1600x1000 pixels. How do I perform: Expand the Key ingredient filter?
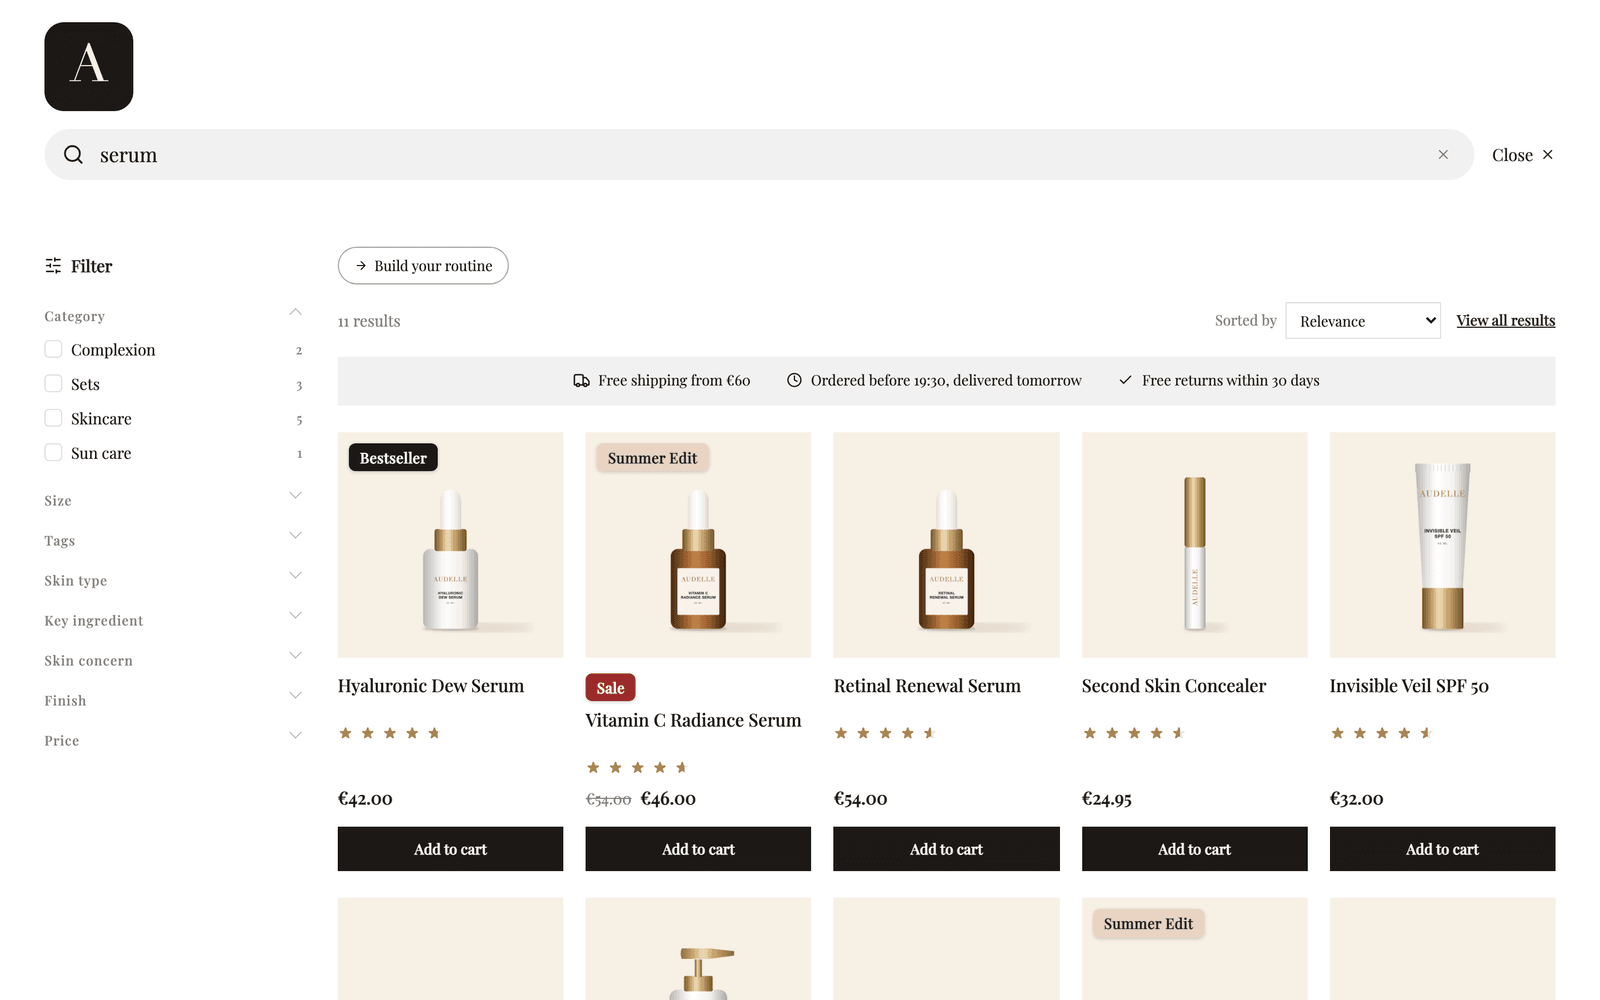click(x=295, y=615)
